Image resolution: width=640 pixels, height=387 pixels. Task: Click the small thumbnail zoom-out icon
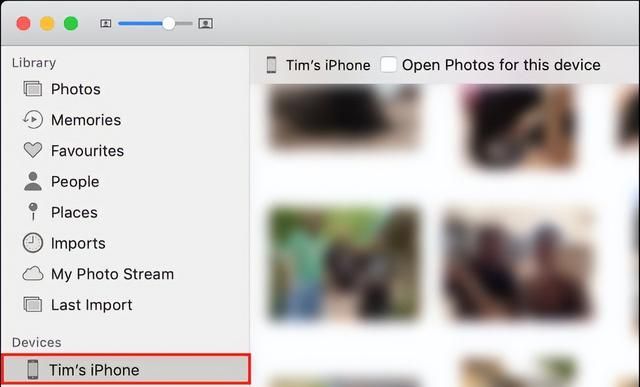106,24
